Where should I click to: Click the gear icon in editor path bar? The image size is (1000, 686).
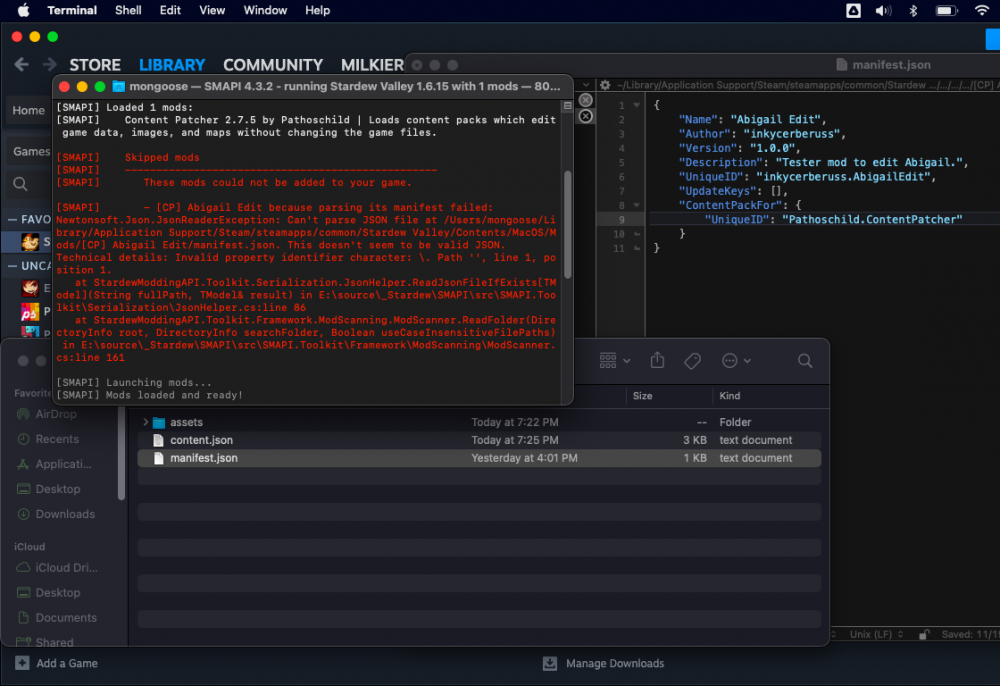point(604,86)
